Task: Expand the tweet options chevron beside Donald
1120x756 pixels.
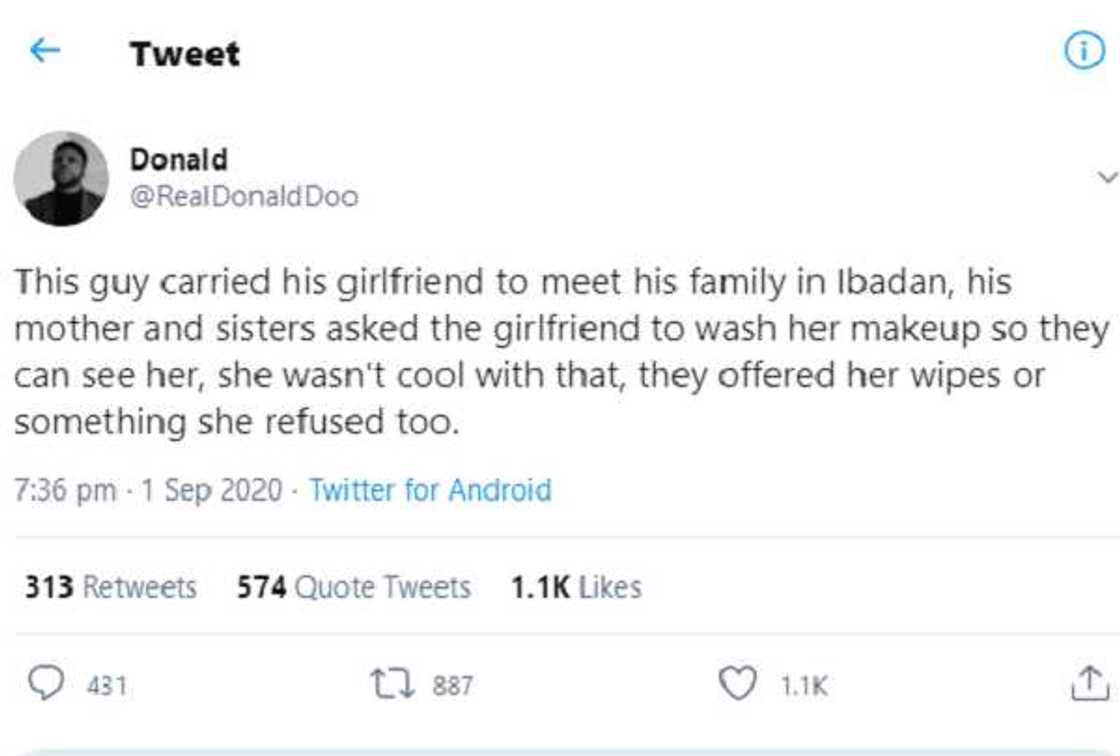Action: pos(1106,178)
